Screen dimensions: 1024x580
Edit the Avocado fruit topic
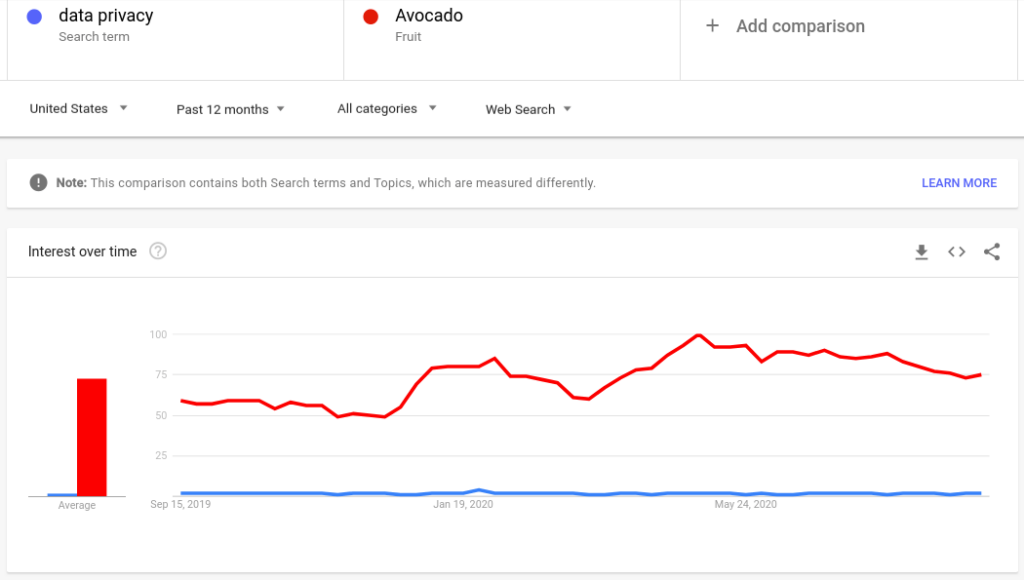tap(429, 16)
